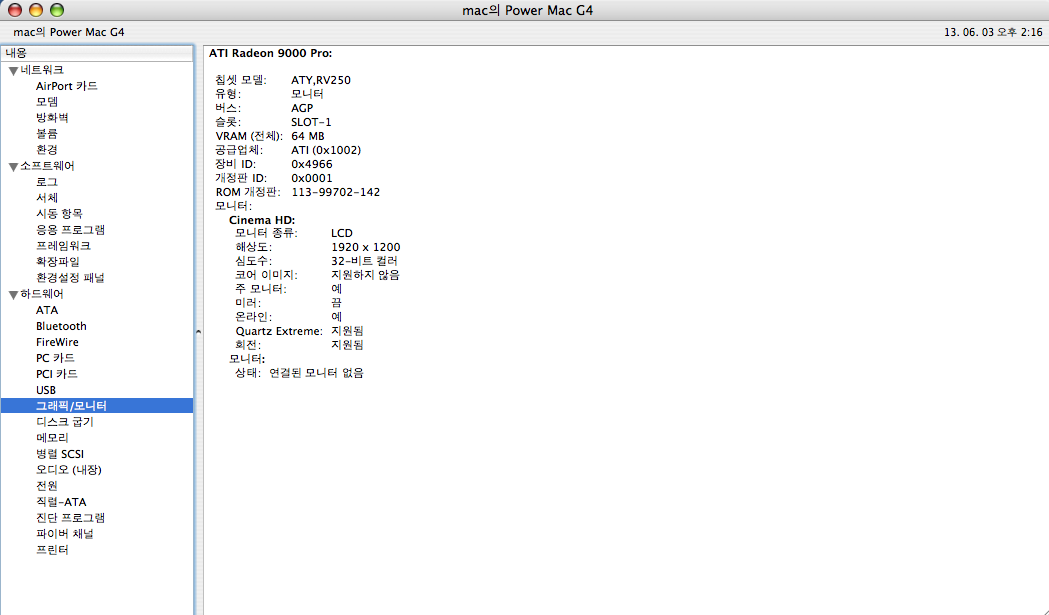Show the 로그 software item
The image size is (1049, 615).
point(47,182)
